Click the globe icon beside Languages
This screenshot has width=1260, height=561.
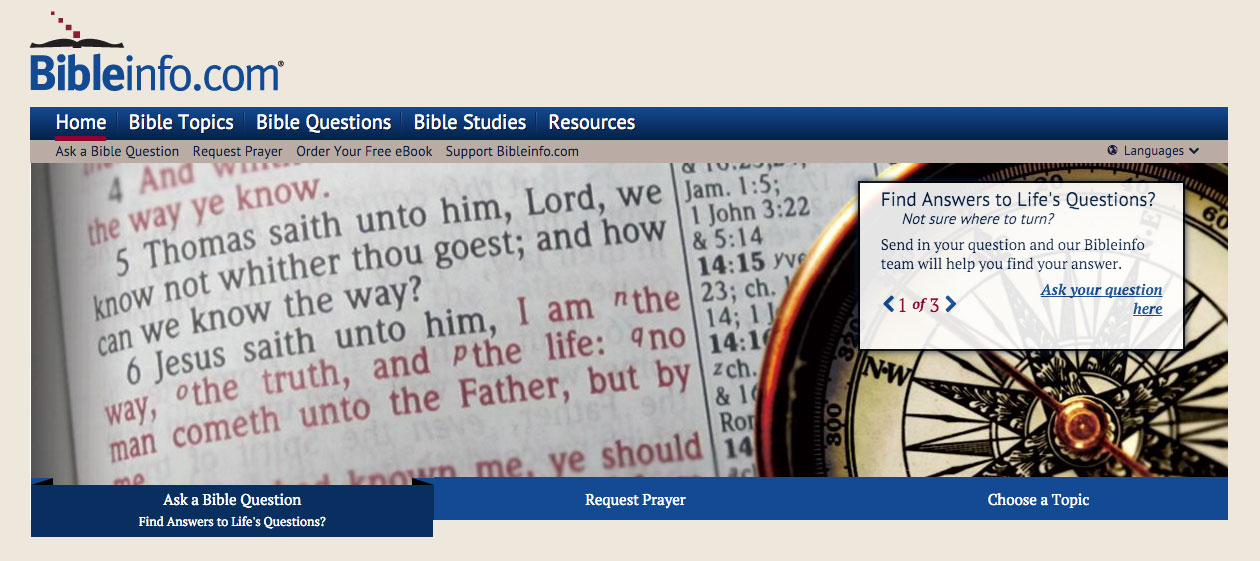[x=1113, y=151]
